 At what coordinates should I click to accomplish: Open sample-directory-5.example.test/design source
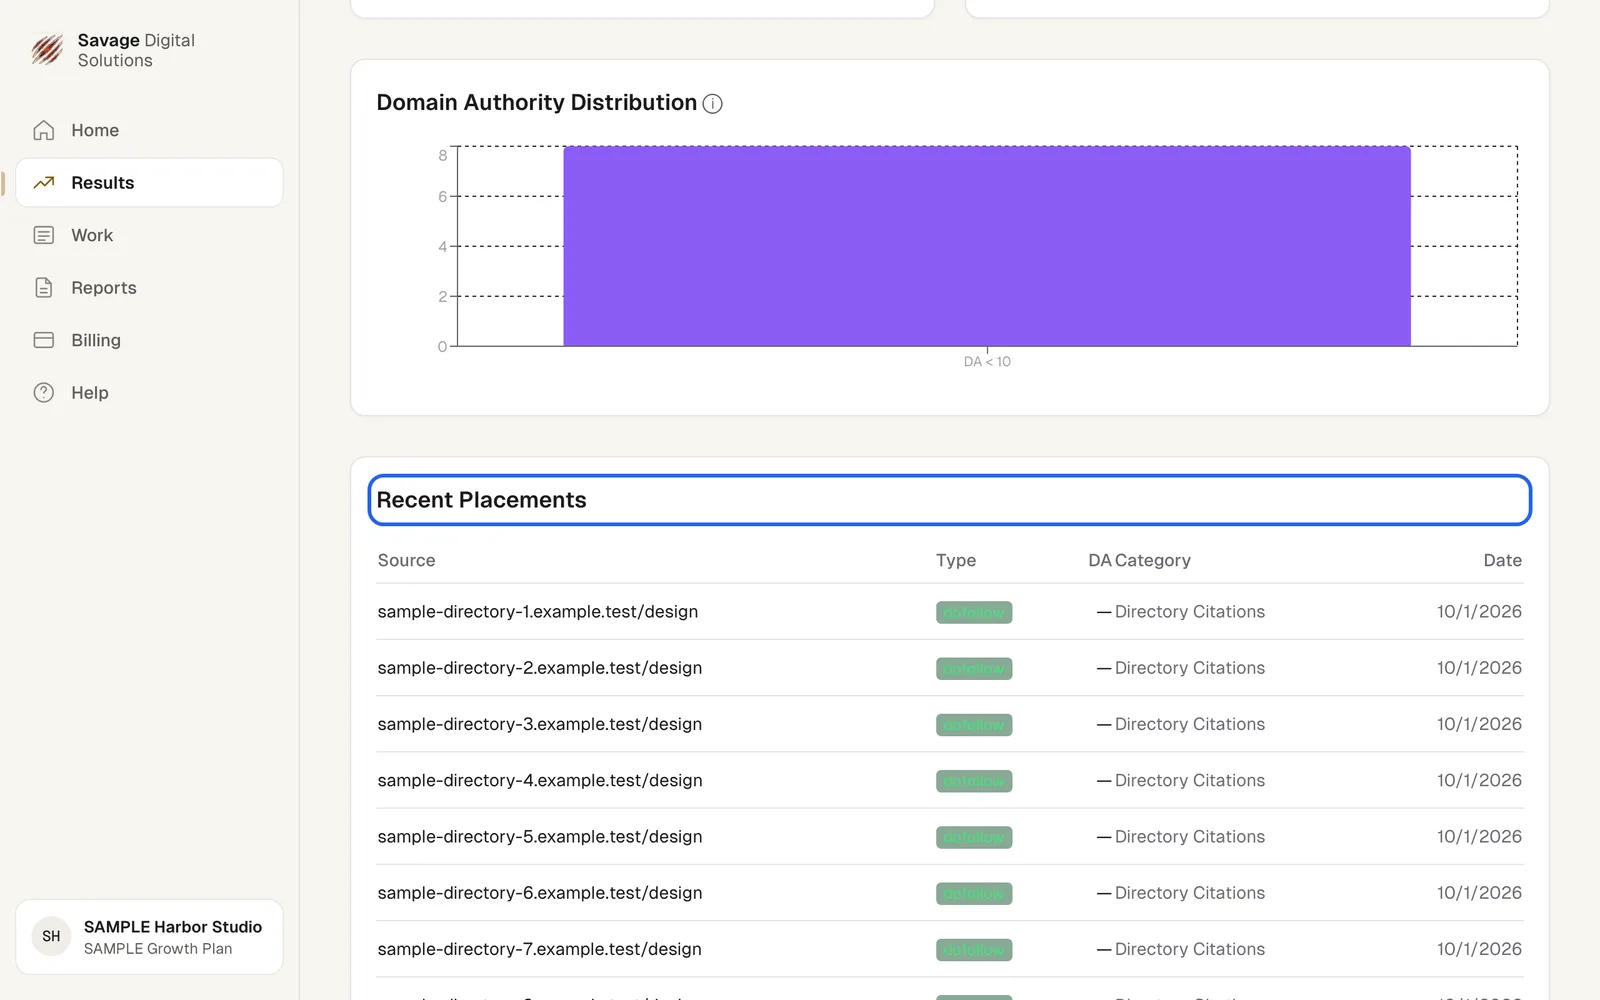(x=540, y=837)
